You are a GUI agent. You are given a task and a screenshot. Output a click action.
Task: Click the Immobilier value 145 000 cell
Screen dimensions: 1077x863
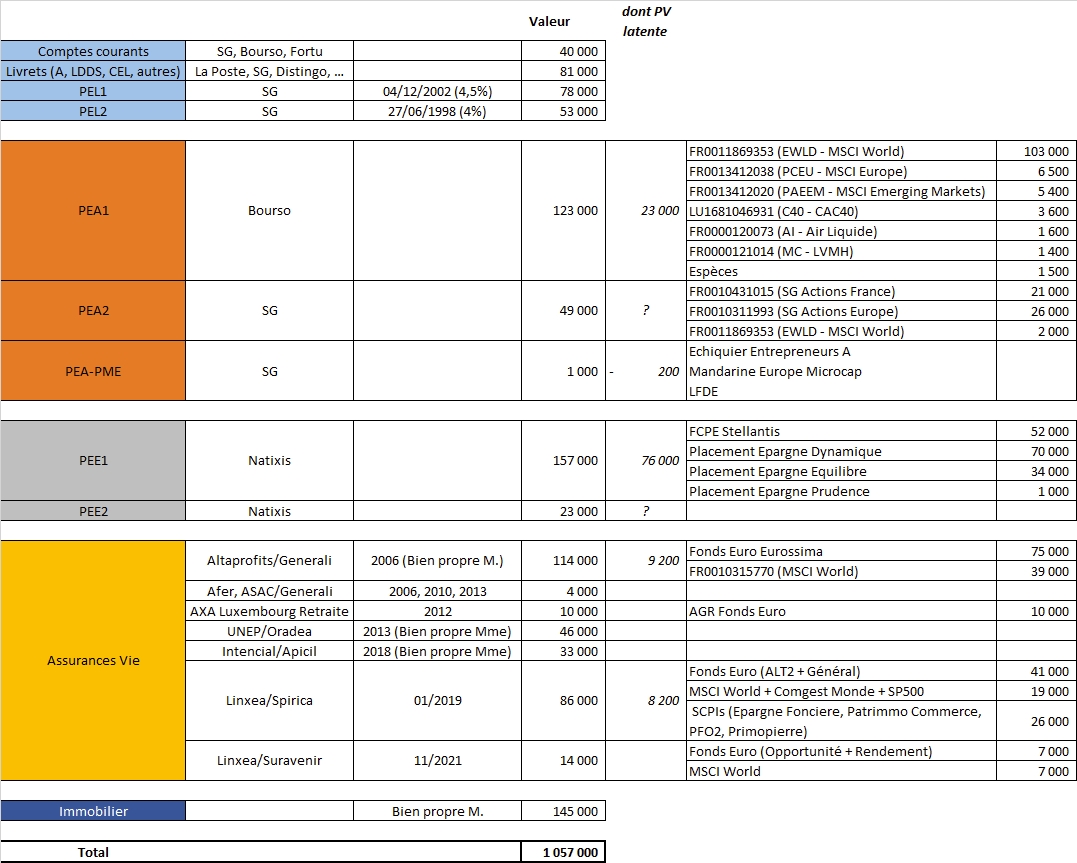coord(563,811)
